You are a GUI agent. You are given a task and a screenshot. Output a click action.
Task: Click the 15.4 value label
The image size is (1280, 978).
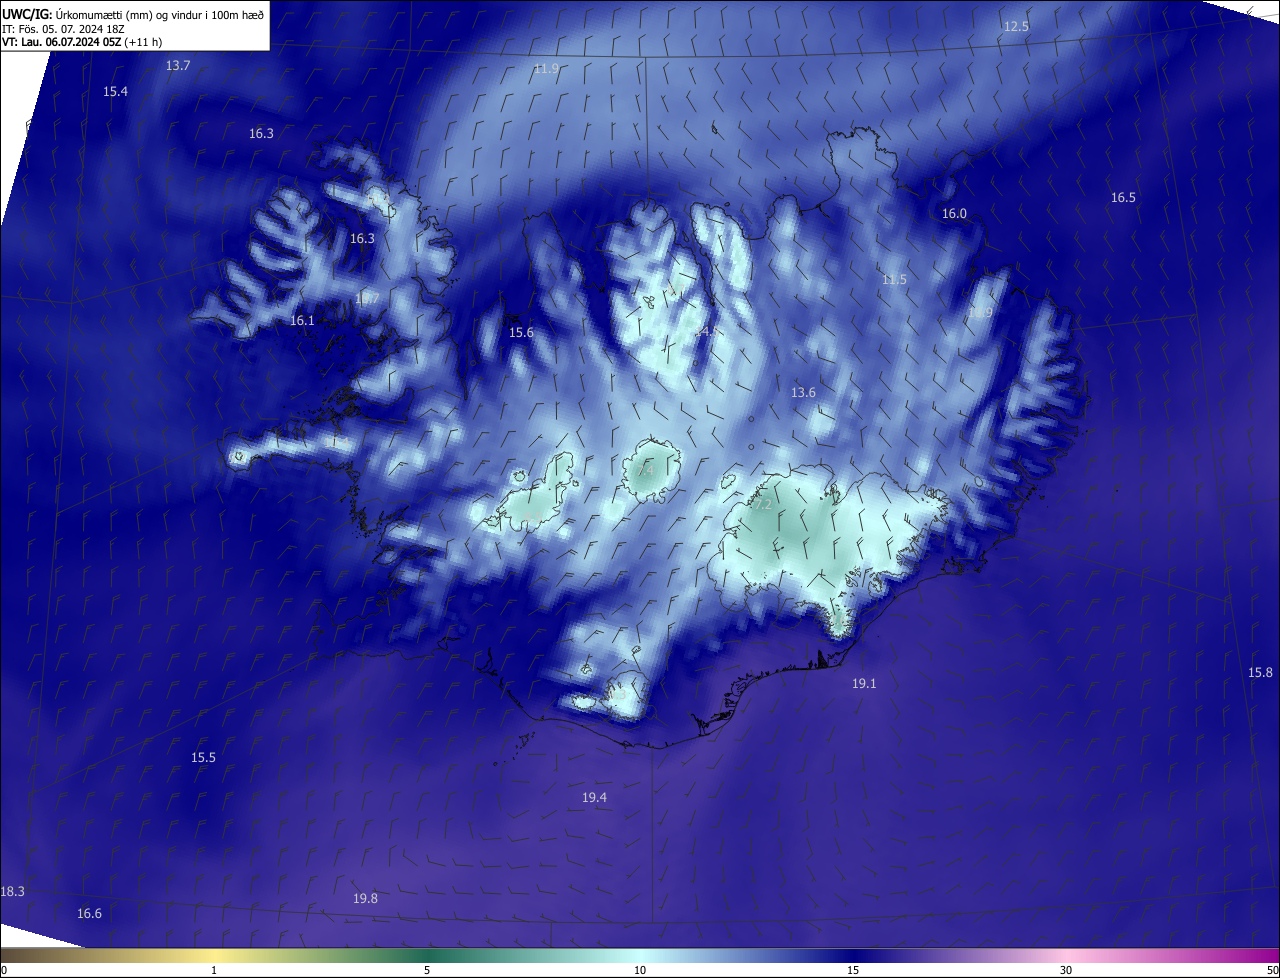pyautogui.click(x=115, y=92)
